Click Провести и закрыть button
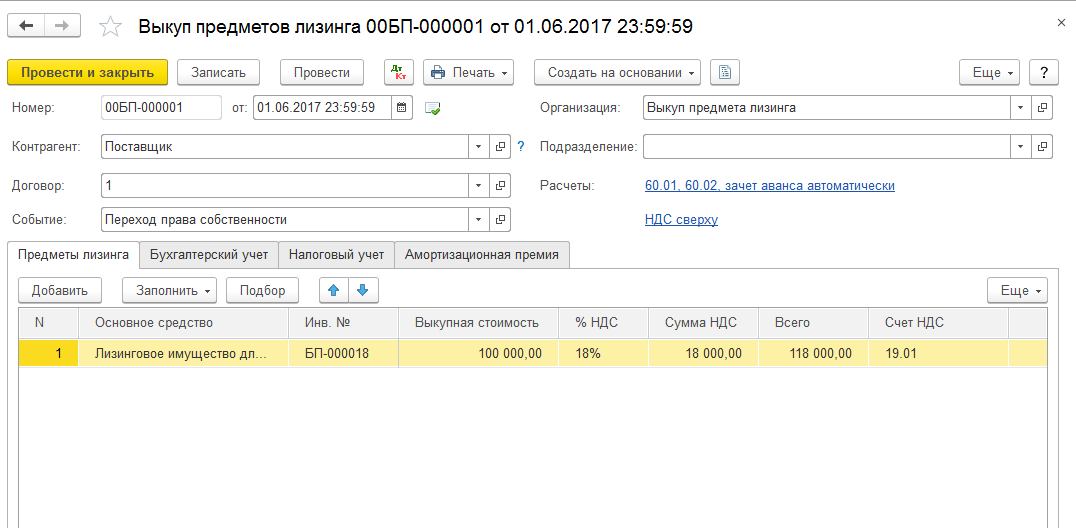1076x528 pixels. 88,72
